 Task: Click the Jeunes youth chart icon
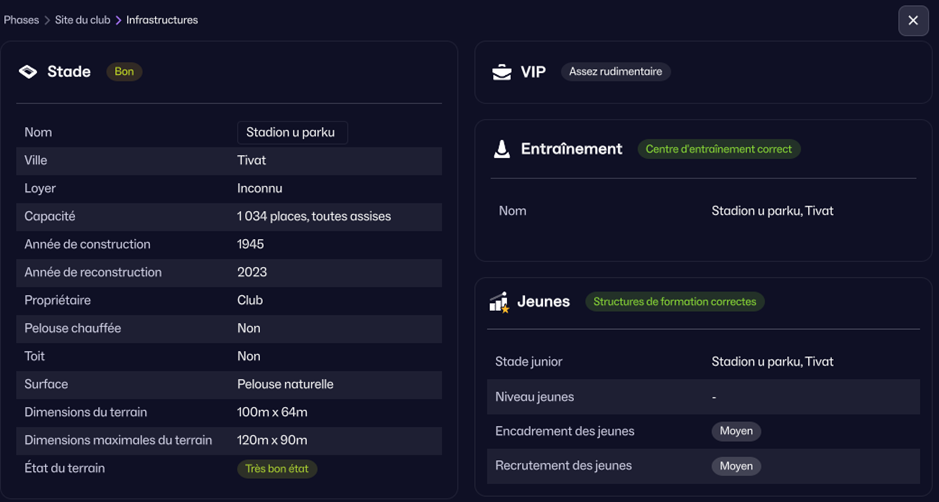(x=499, y=302)
